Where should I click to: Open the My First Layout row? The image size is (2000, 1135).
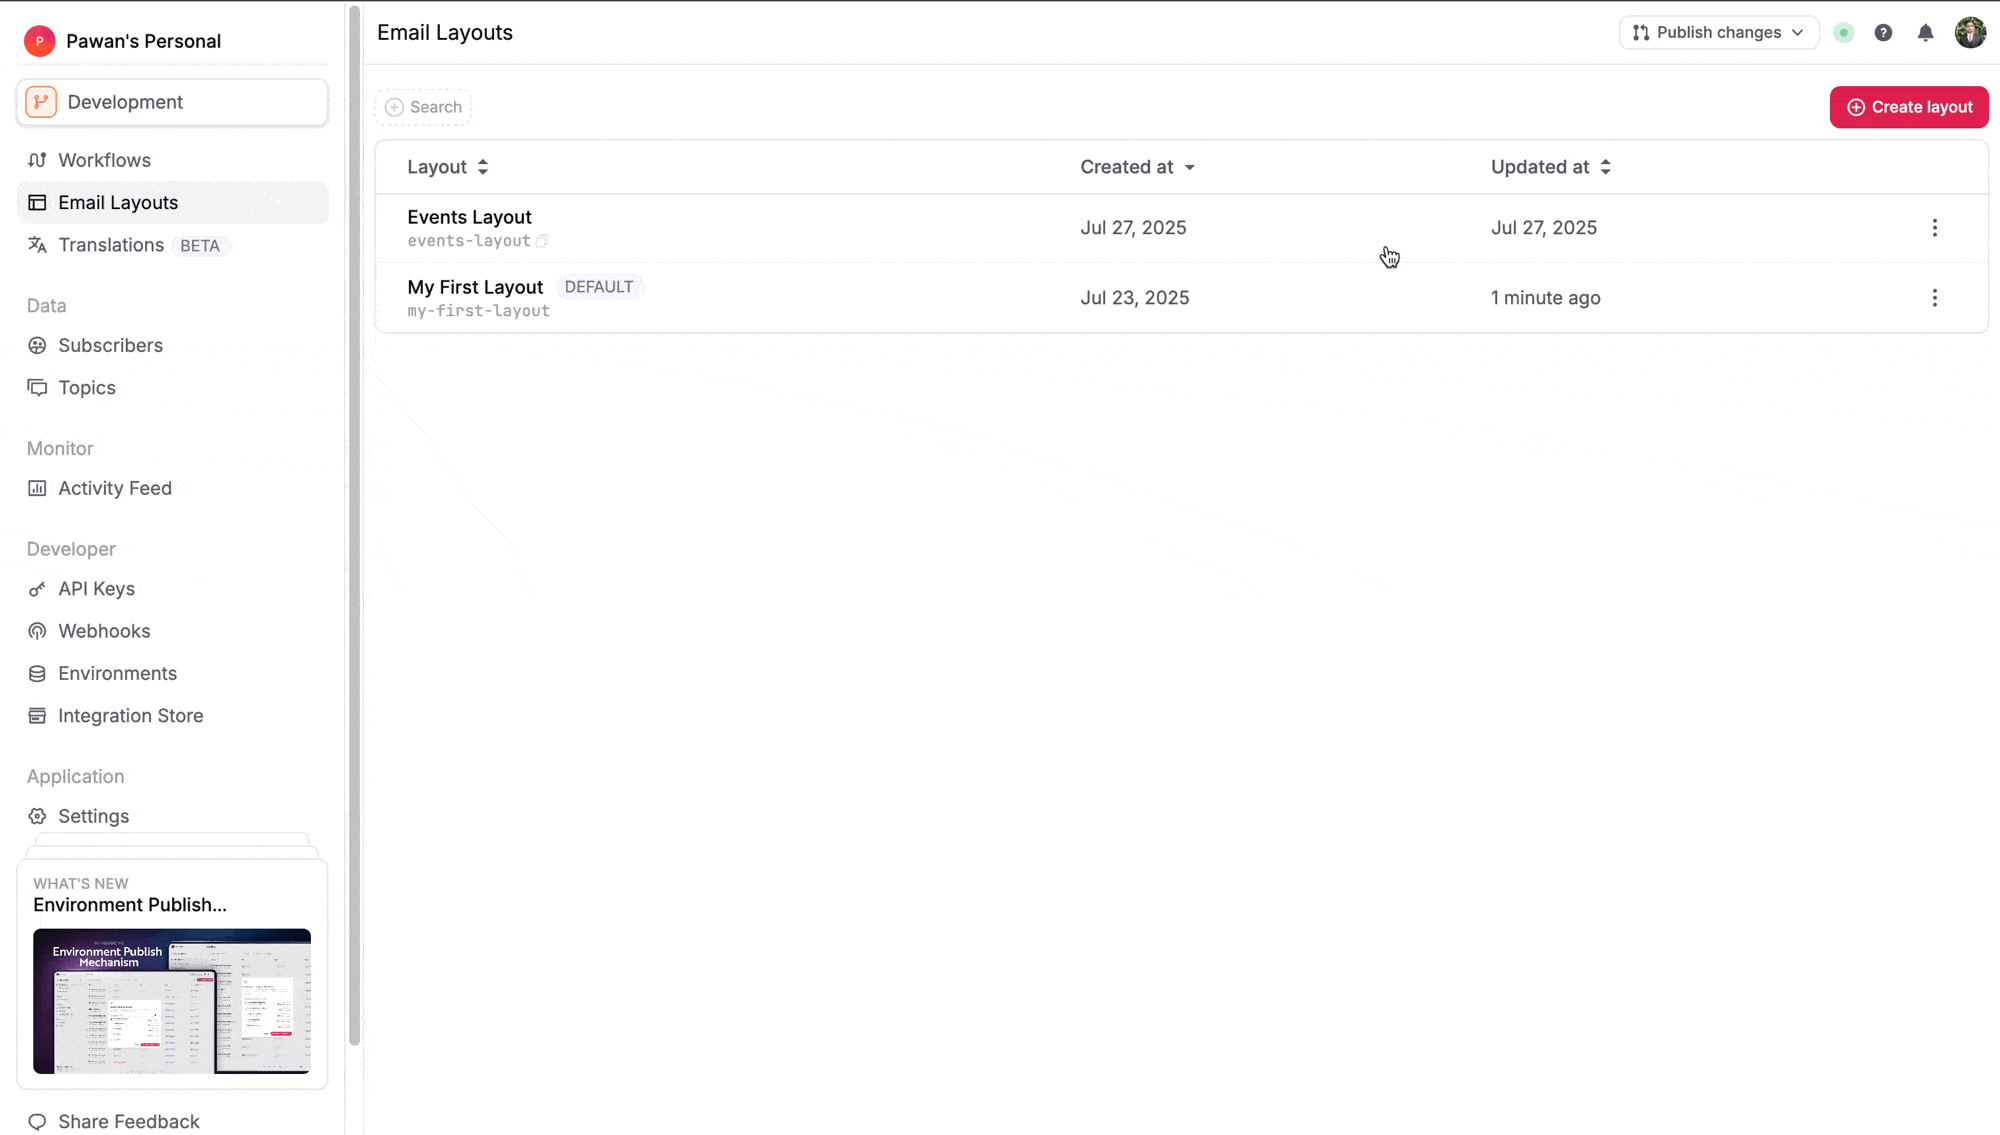tap(475, 288)
